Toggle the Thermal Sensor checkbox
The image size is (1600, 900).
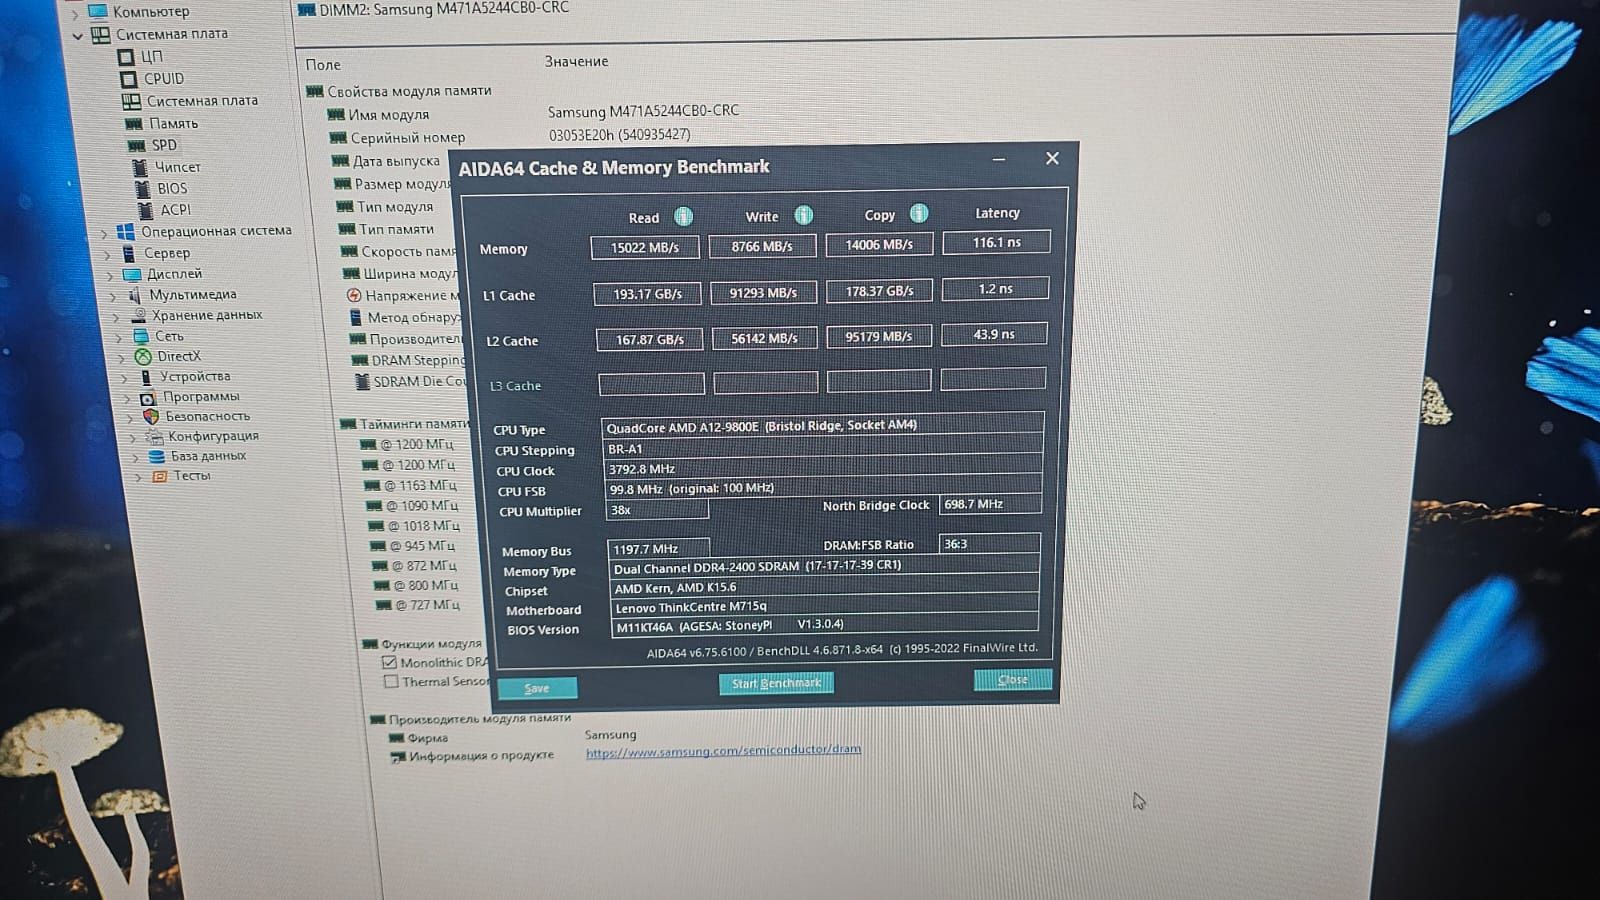click(x=391, y=682)
